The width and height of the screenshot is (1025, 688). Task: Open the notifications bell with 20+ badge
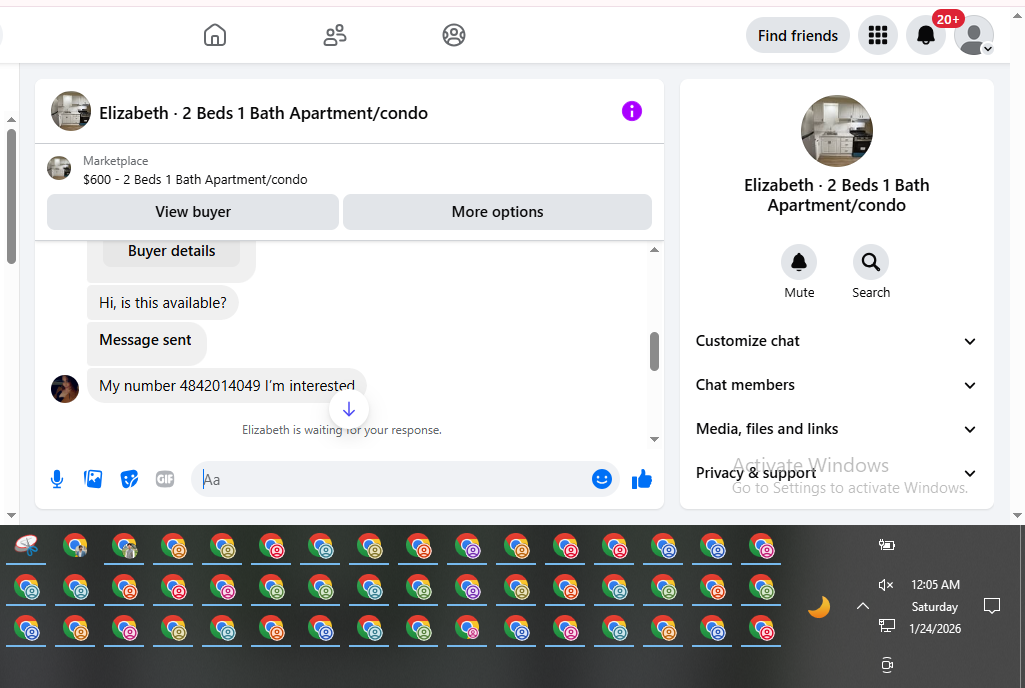click(x=926, y=35)
